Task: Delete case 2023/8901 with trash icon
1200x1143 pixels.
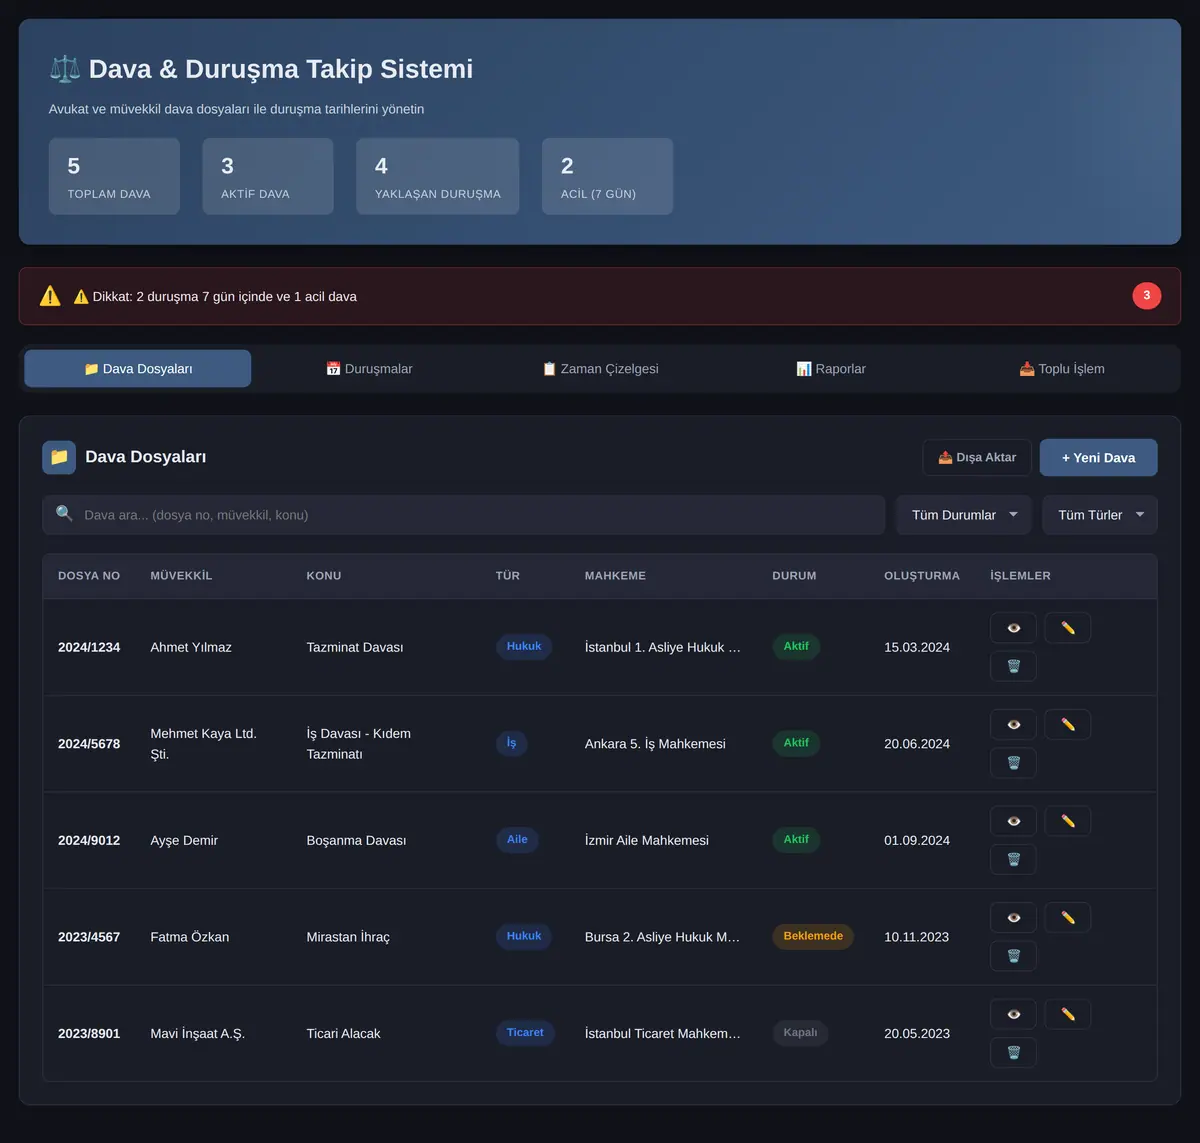Action: coord(1013,1053)
